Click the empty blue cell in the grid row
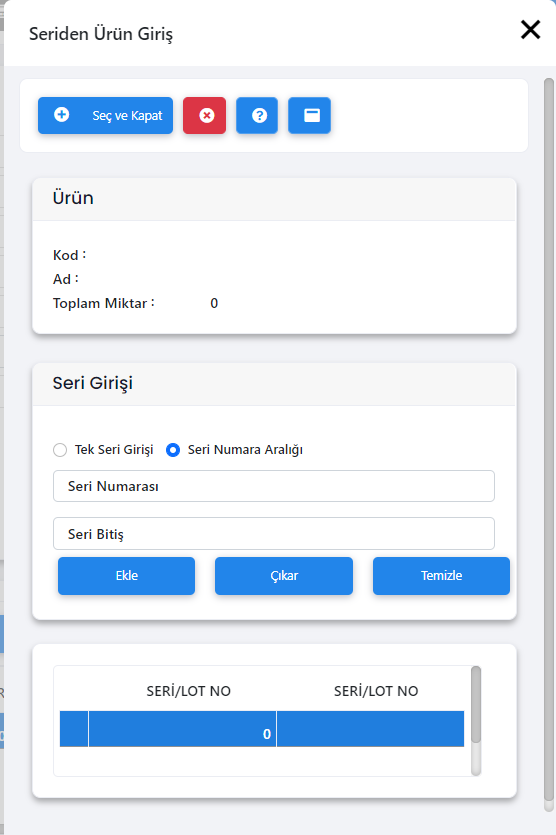The width and height of the screenshot is (556, 835). 371,729
